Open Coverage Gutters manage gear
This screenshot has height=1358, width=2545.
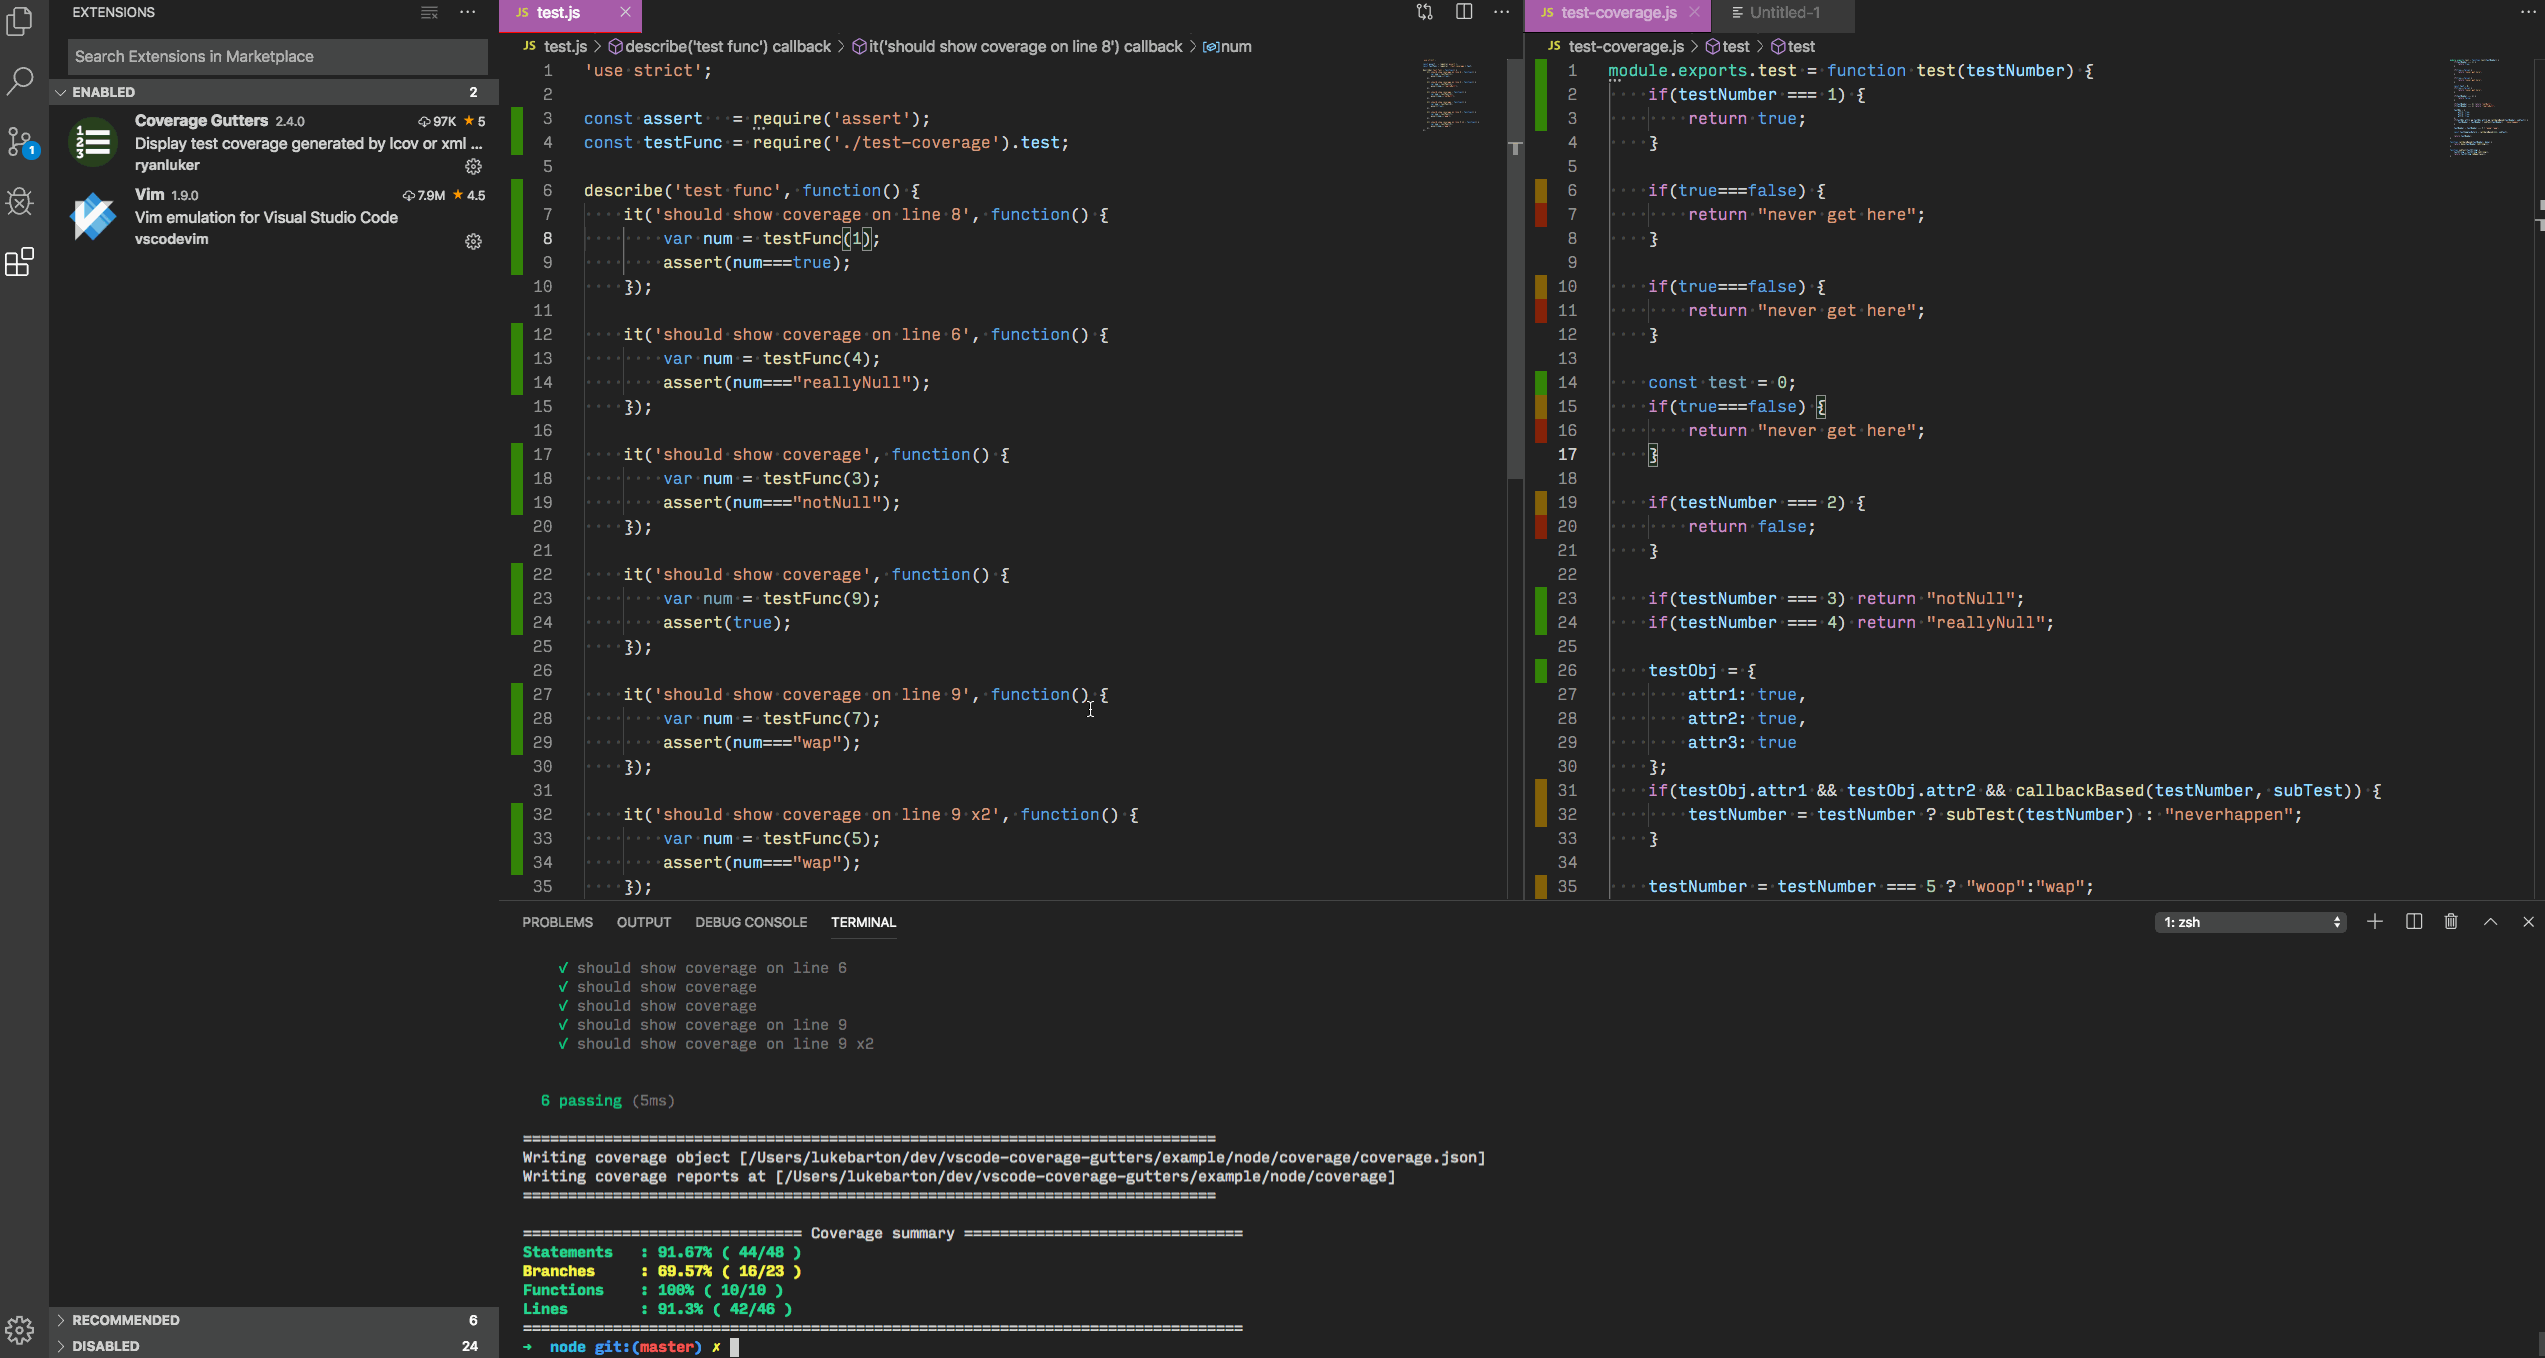click(x=474, y=167)
